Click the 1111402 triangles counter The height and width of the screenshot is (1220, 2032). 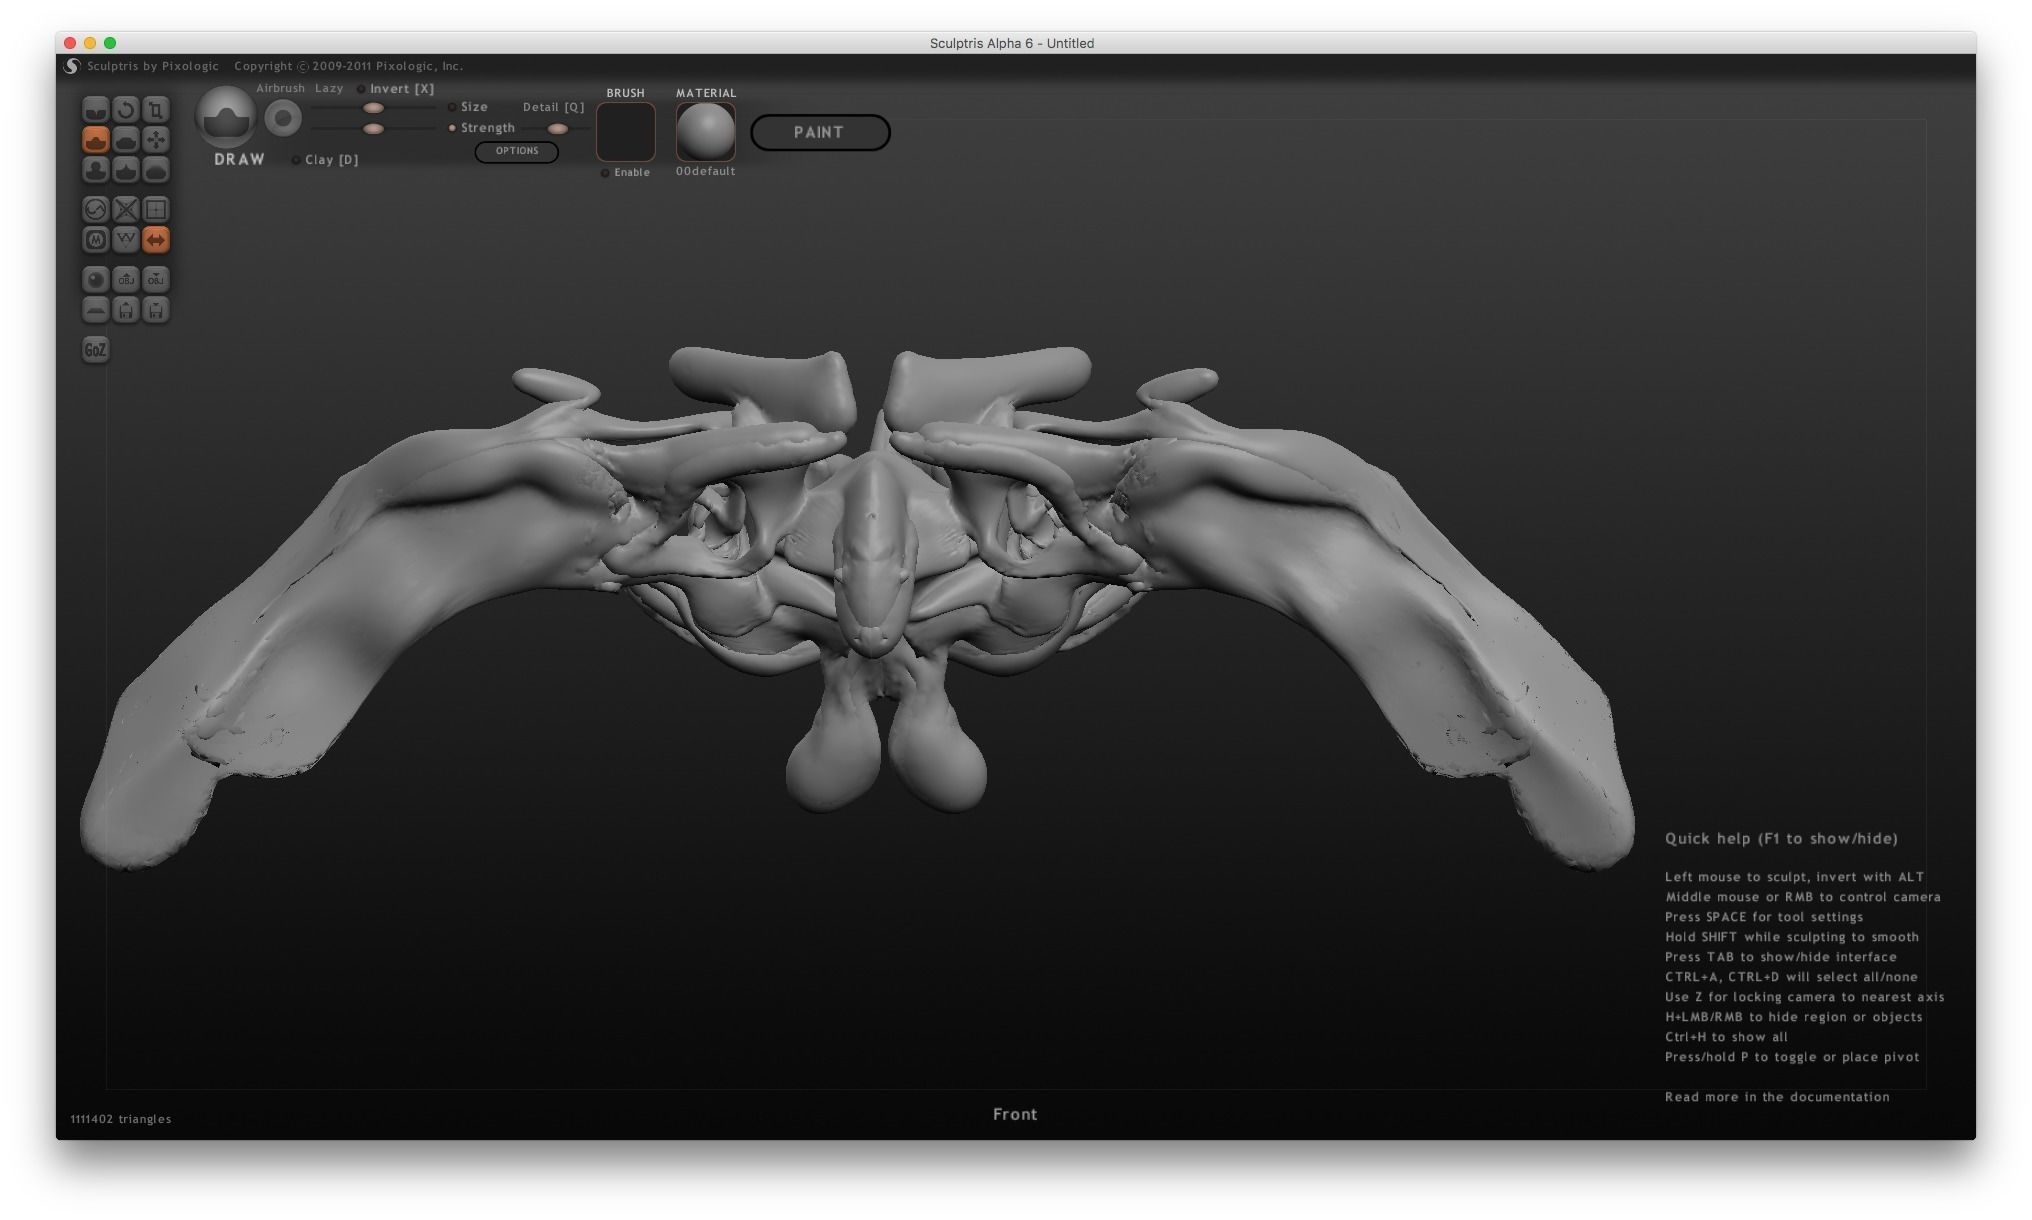point(121,1119)
